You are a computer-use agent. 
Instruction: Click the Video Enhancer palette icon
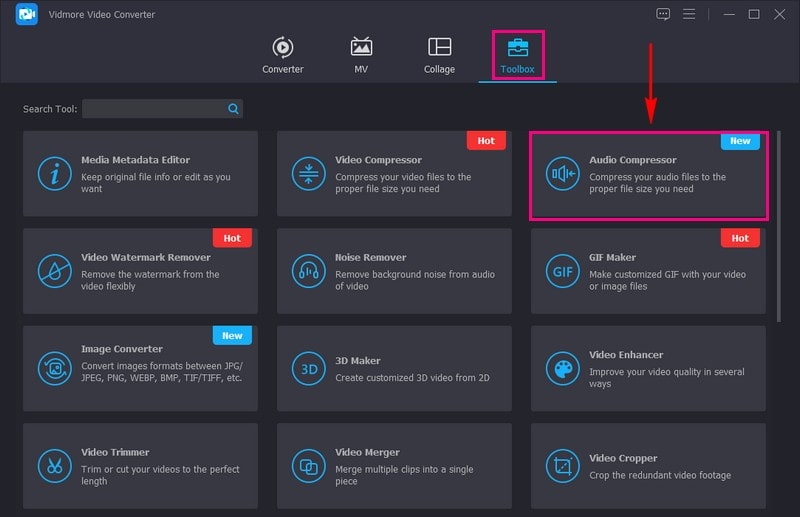coord(562,368)
